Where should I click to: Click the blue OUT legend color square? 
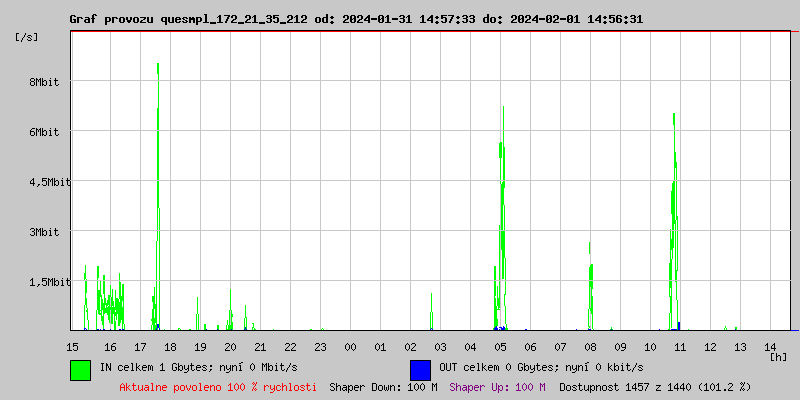(x=420, y=369)
